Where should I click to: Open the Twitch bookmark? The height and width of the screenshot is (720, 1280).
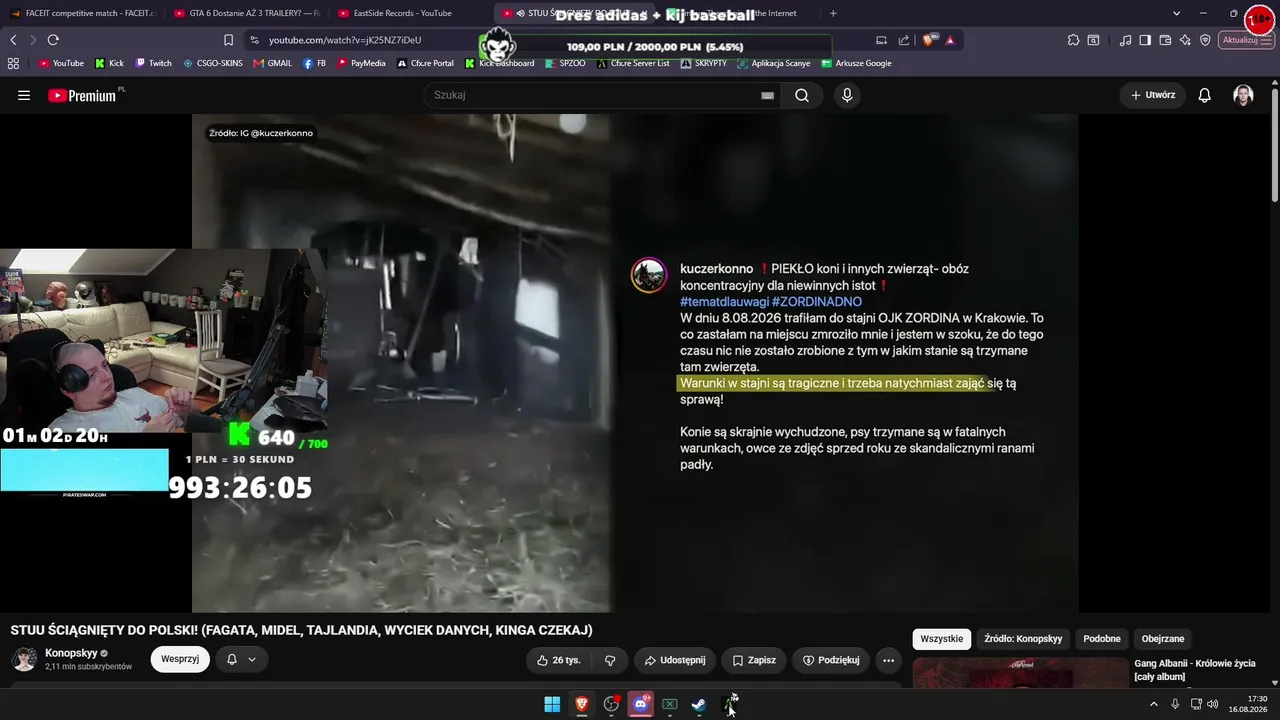[154, 63]
